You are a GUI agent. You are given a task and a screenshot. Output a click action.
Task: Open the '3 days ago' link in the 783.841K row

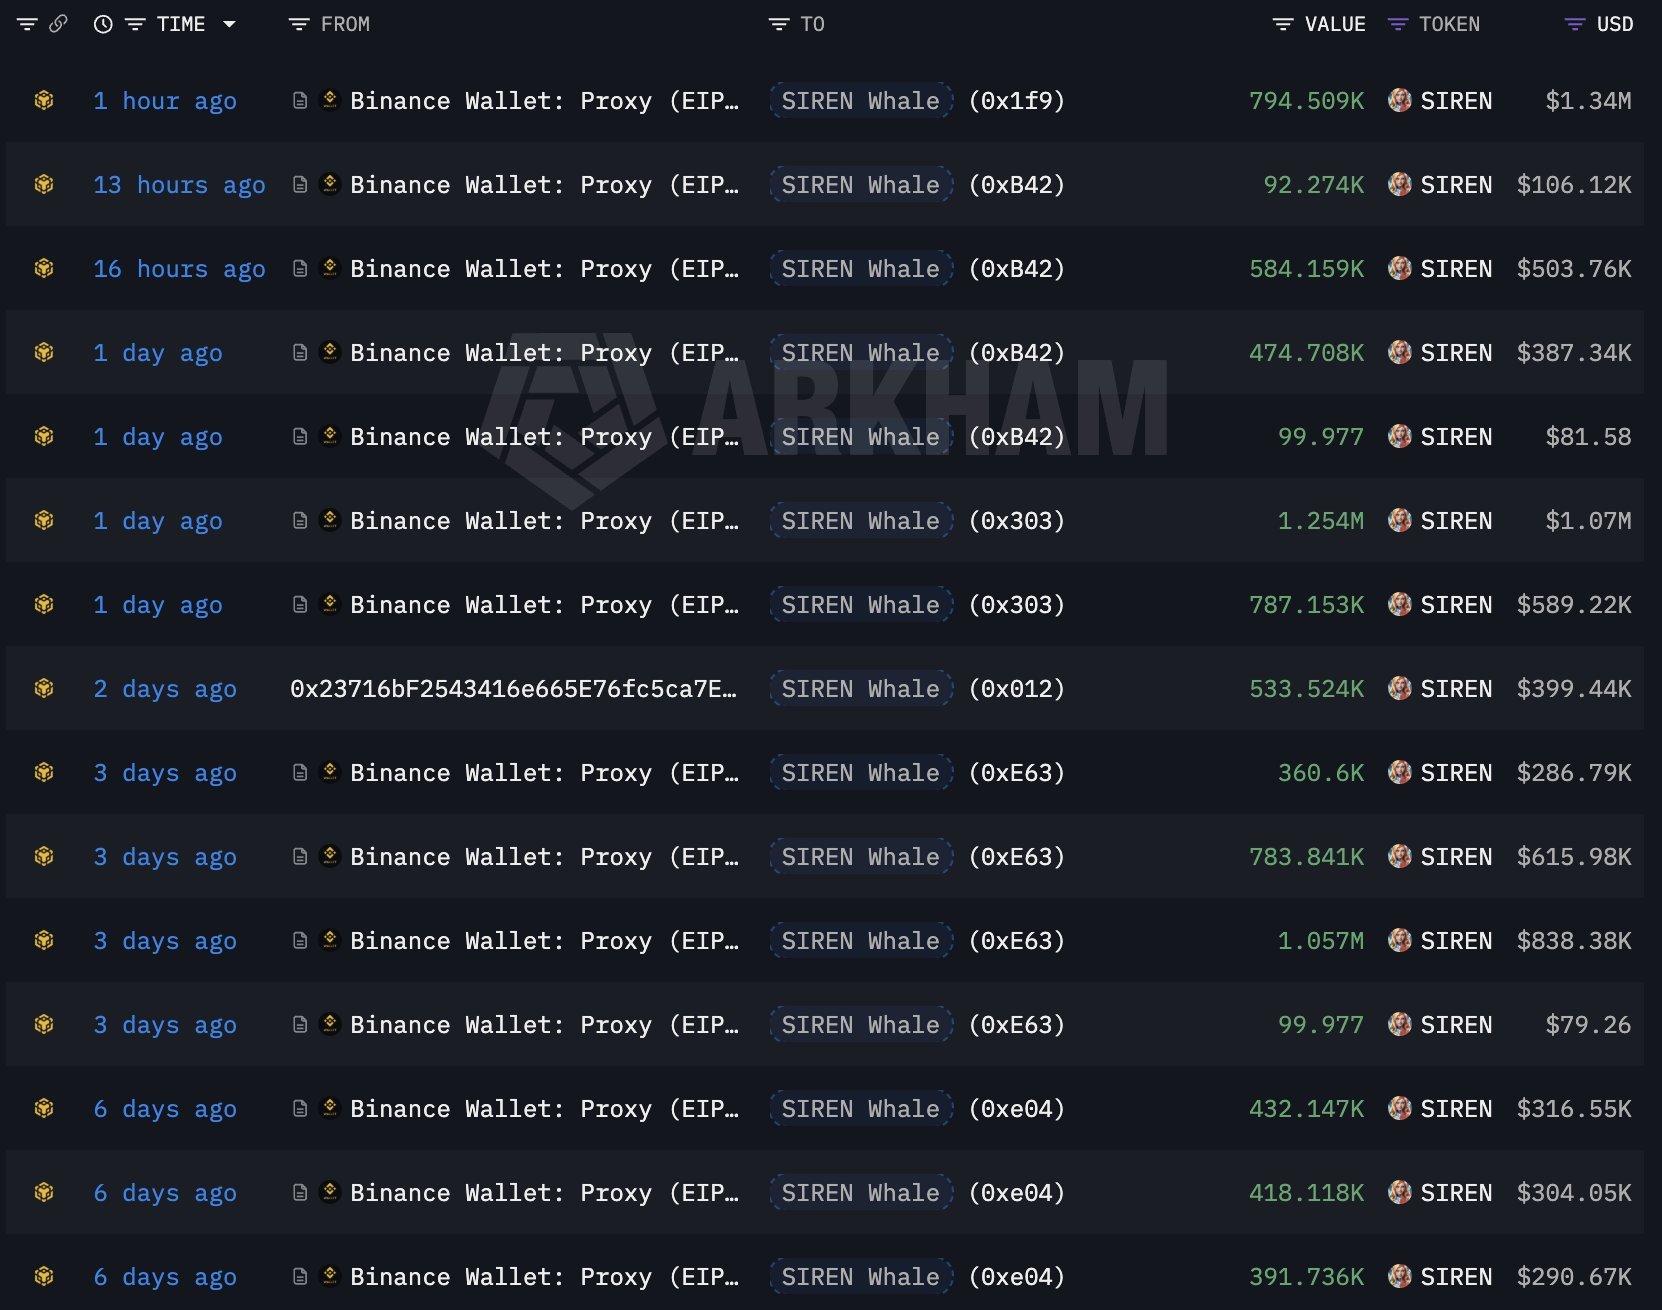click(x=165, y=857)
